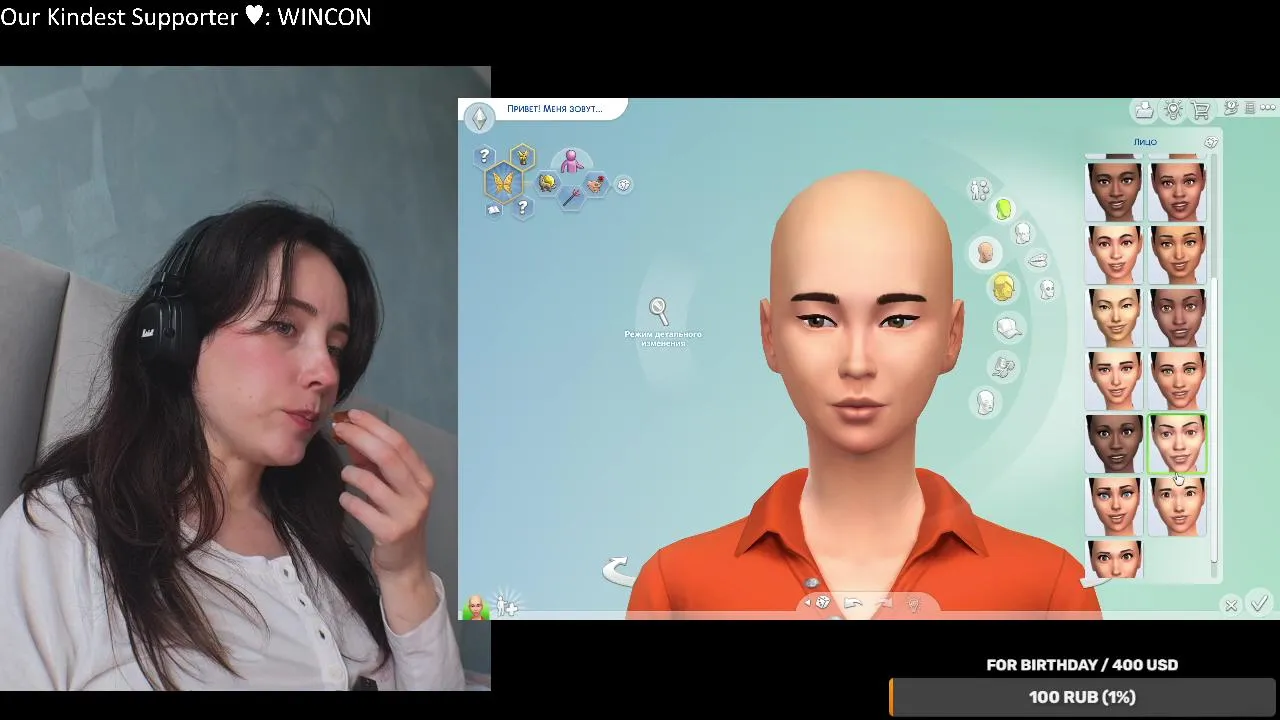Open the body figures category icon

[980, 189]
